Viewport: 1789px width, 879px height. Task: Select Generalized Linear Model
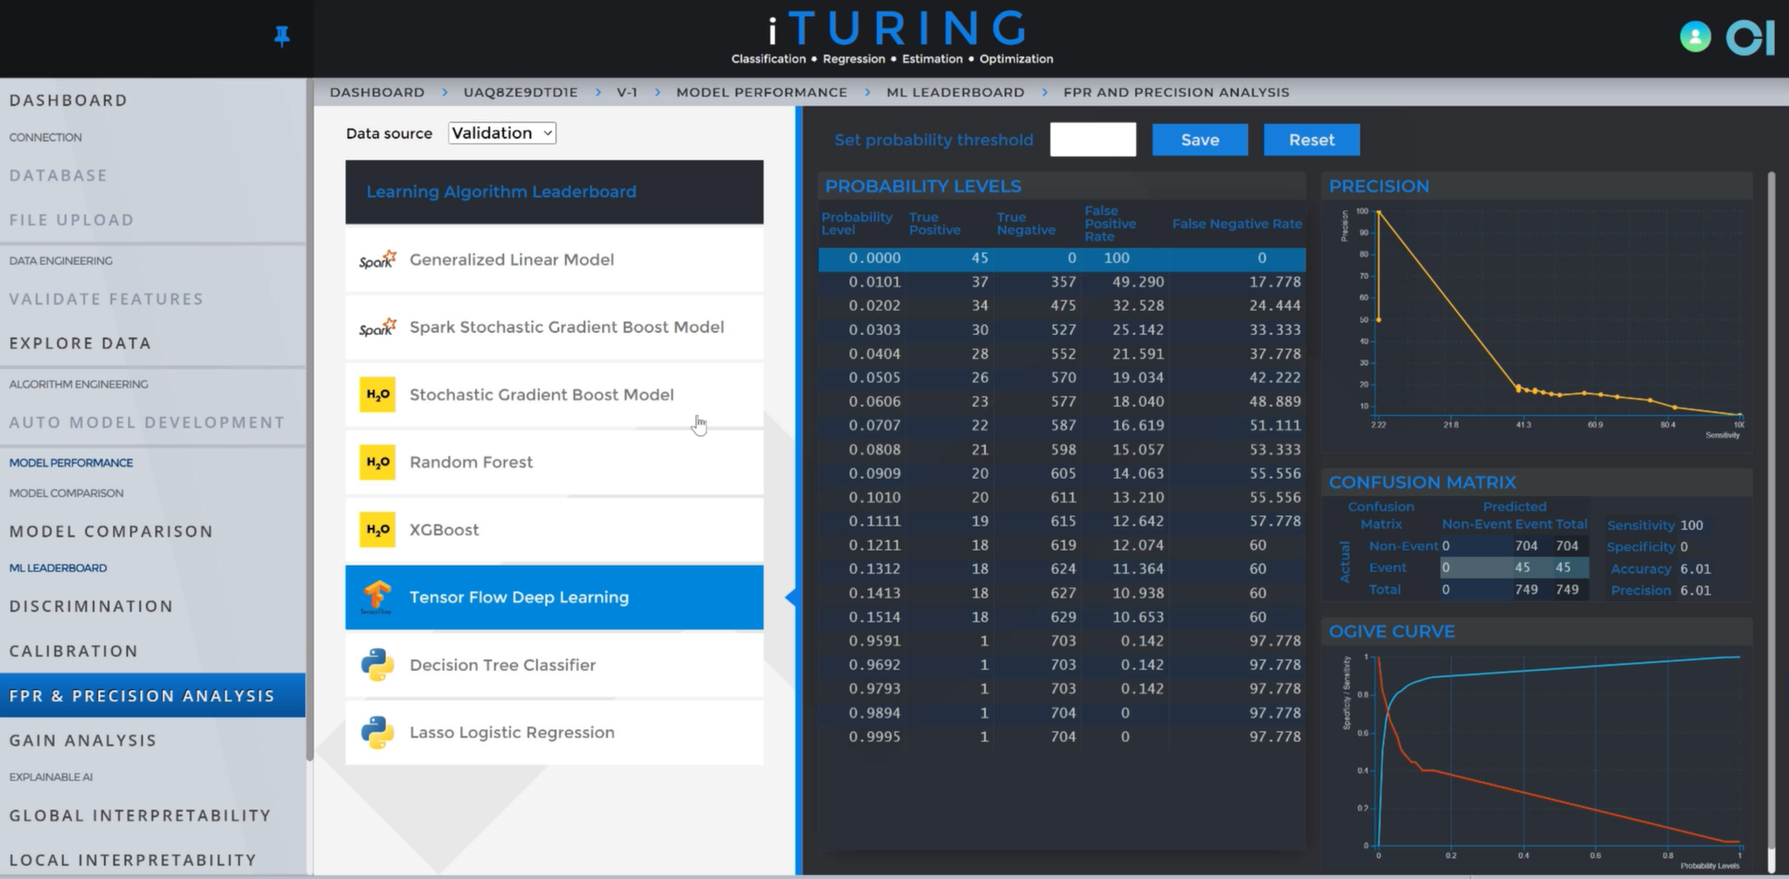coord(554,260)
